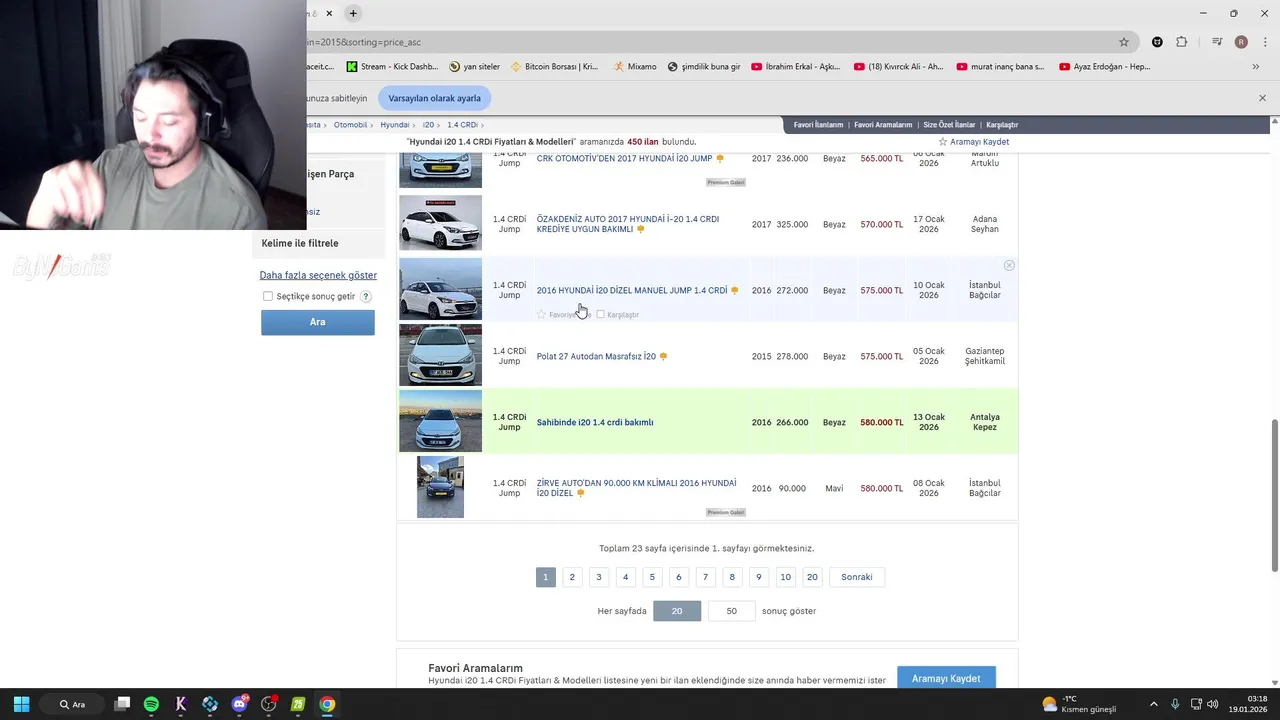Click the Varsayılan olarak ayarla button
The width and height of the screenshot is (1280, 720).
(x=435, y=98)
